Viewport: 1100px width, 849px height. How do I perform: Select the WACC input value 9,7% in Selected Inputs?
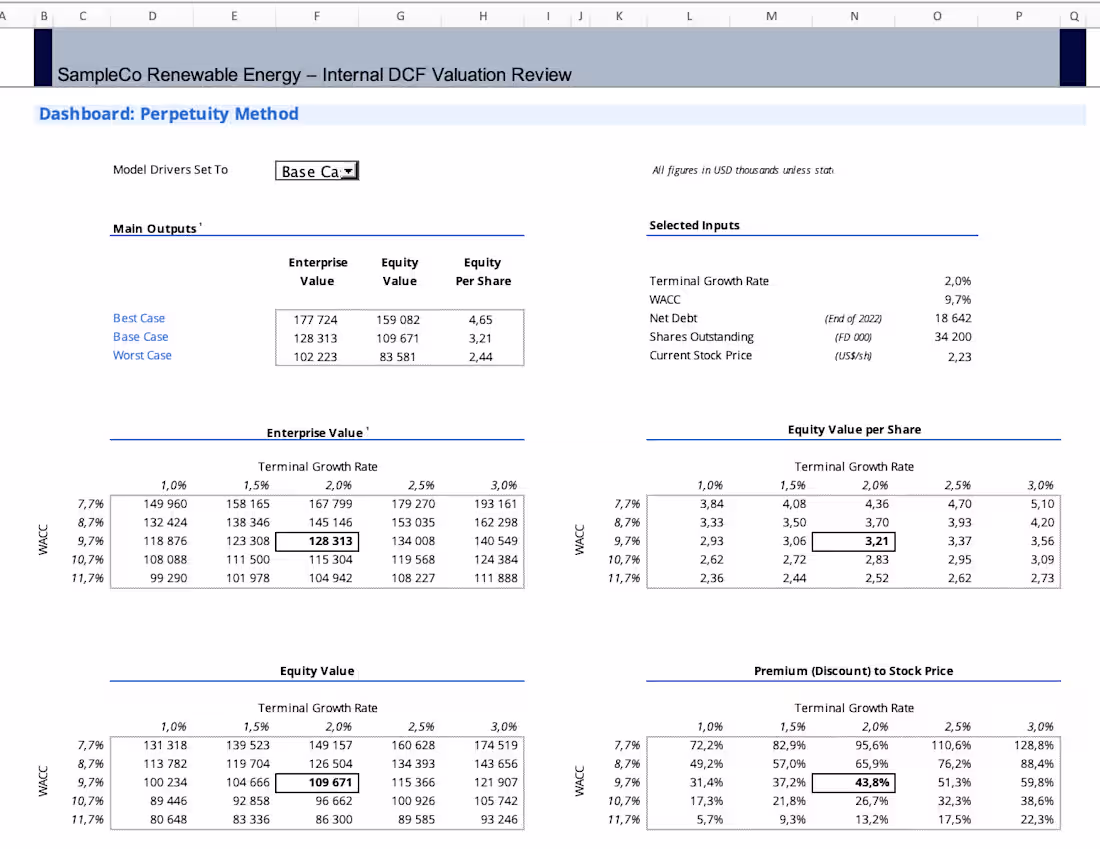(x=958, y=300)
